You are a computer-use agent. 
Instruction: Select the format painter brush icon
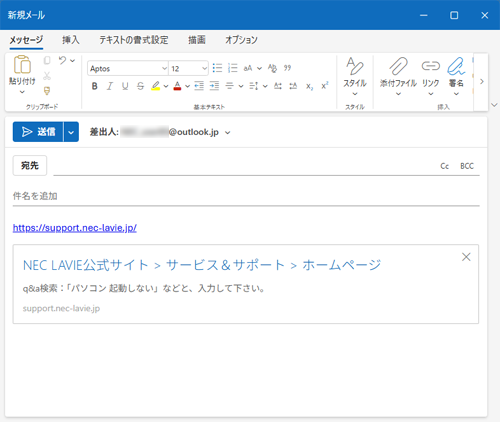(x=47, y=91)
